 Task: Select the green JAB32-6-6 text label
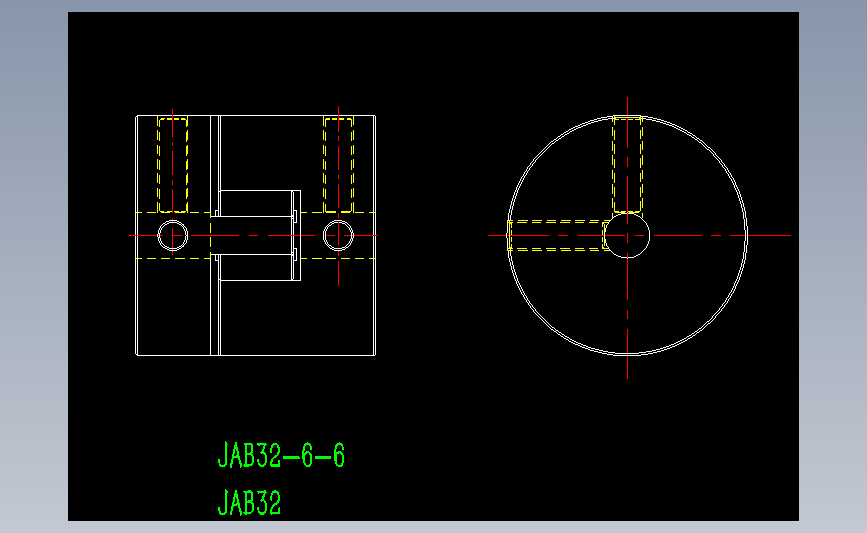point(281,455)
